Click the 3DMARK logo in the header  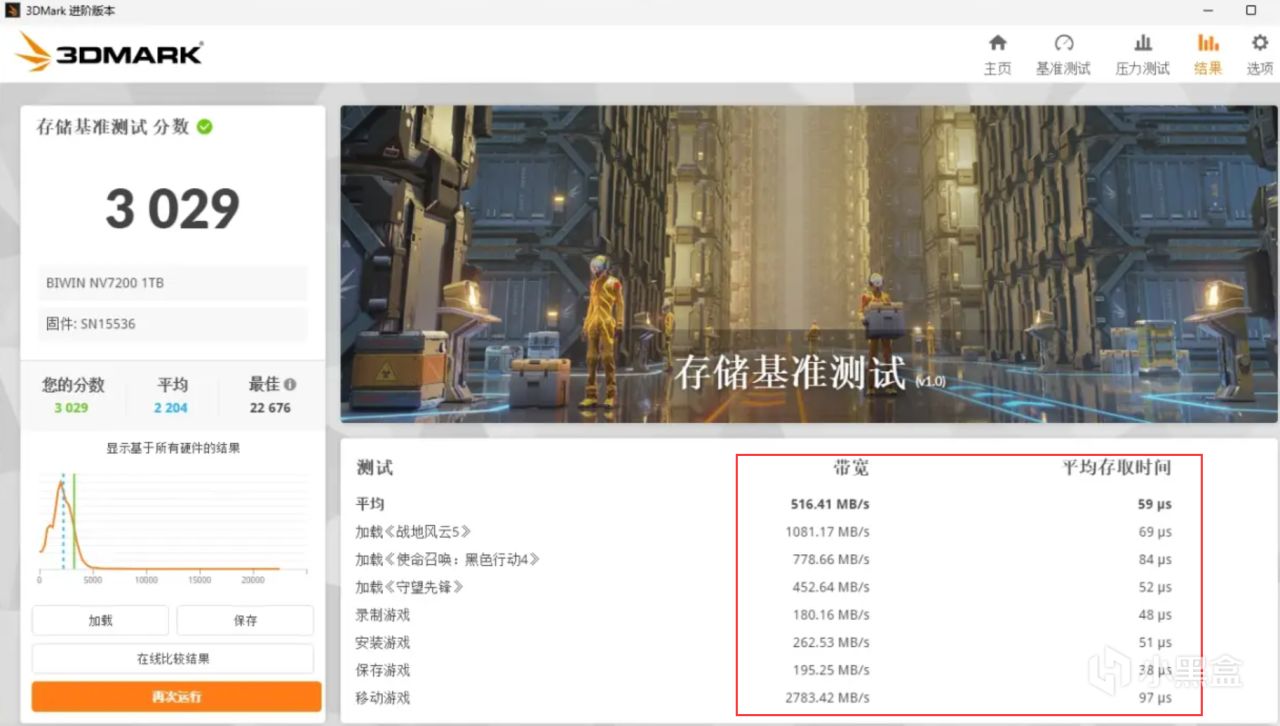tap(109, 52)
